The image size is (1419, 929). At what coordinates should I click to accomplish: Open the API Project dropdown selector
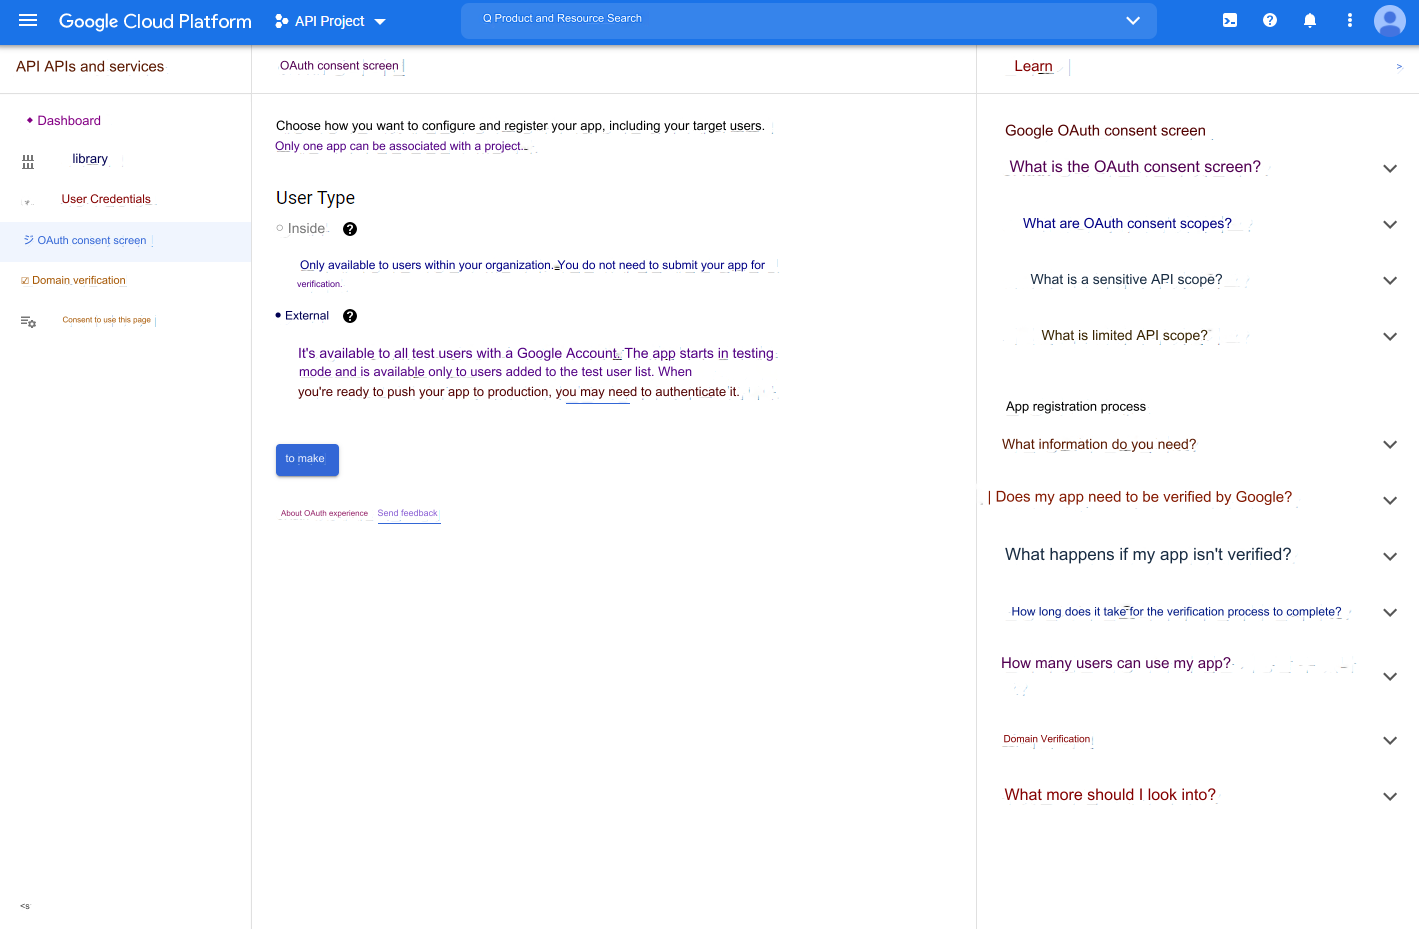(x=330, y=21)
